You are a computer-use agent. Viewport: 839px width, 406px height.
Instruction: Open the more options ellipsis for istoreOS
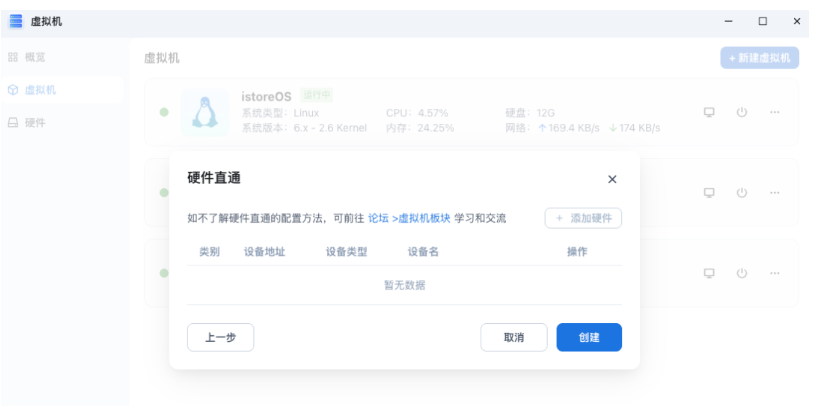(x=774, y=112)
